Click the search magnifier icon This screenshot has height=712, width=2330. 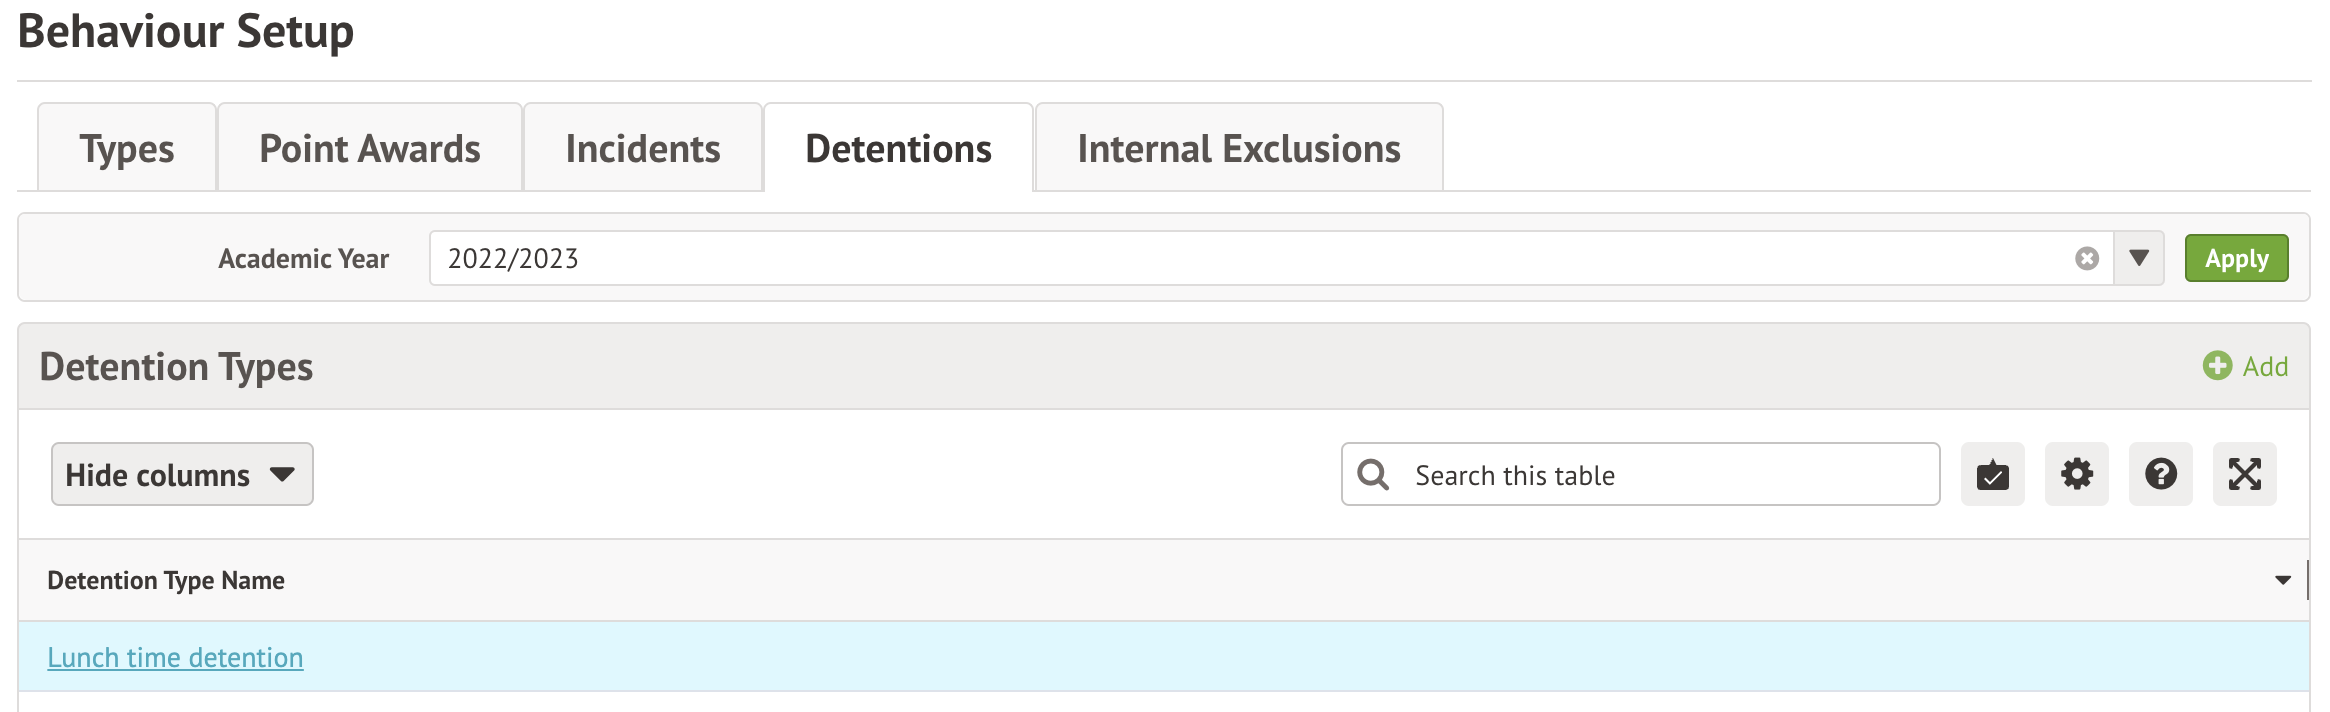tap(1373, 475)
